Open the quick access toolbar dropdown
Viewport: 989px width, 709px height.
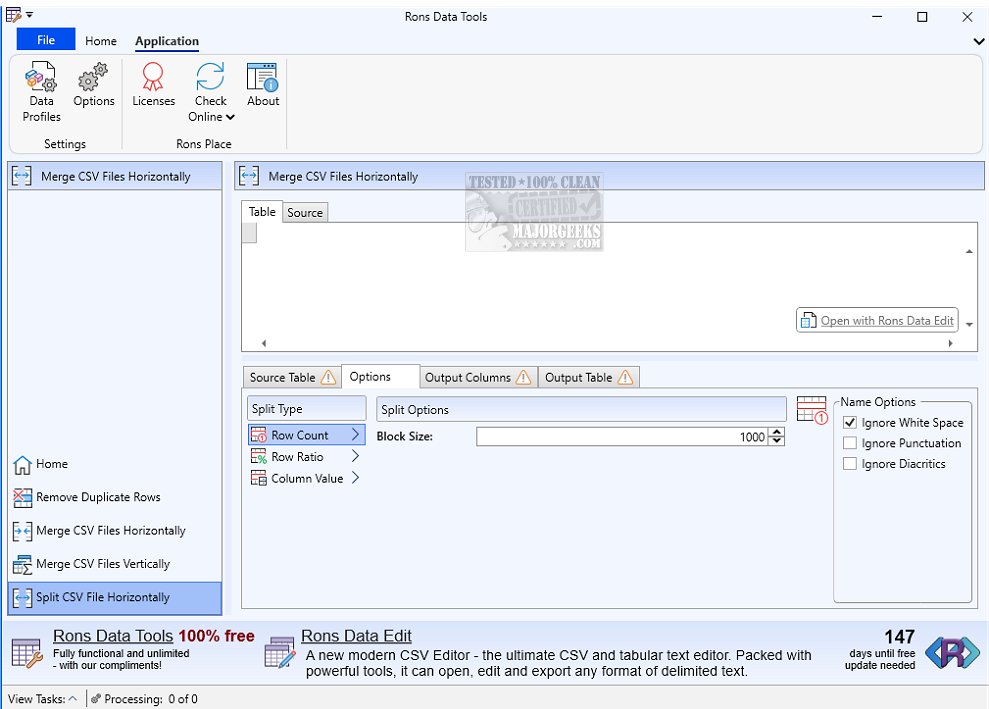point(30,15)
